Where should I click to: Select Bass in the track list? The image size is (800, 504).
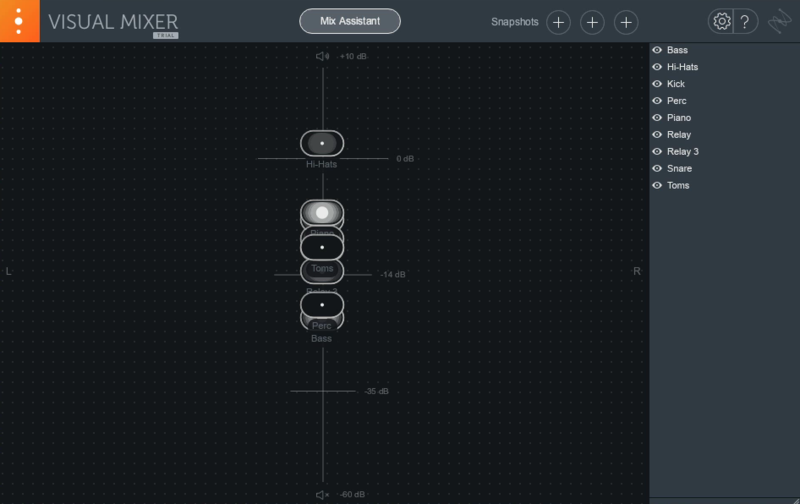pos(677,50)
